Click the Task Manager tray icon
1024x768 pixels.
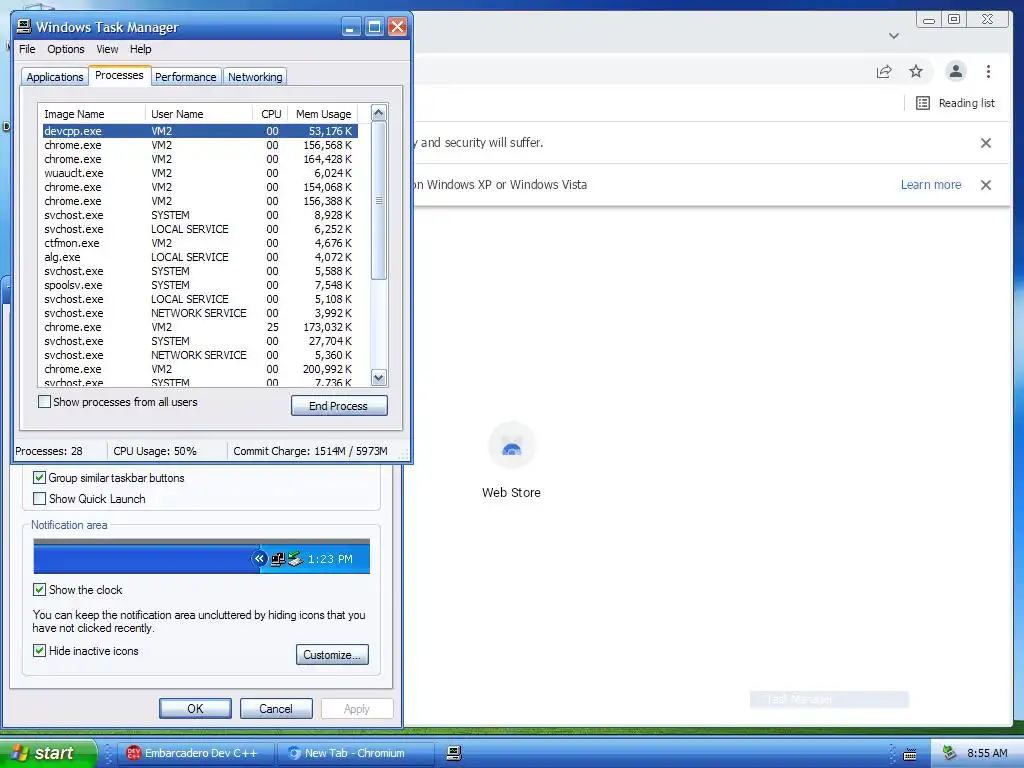950,753
